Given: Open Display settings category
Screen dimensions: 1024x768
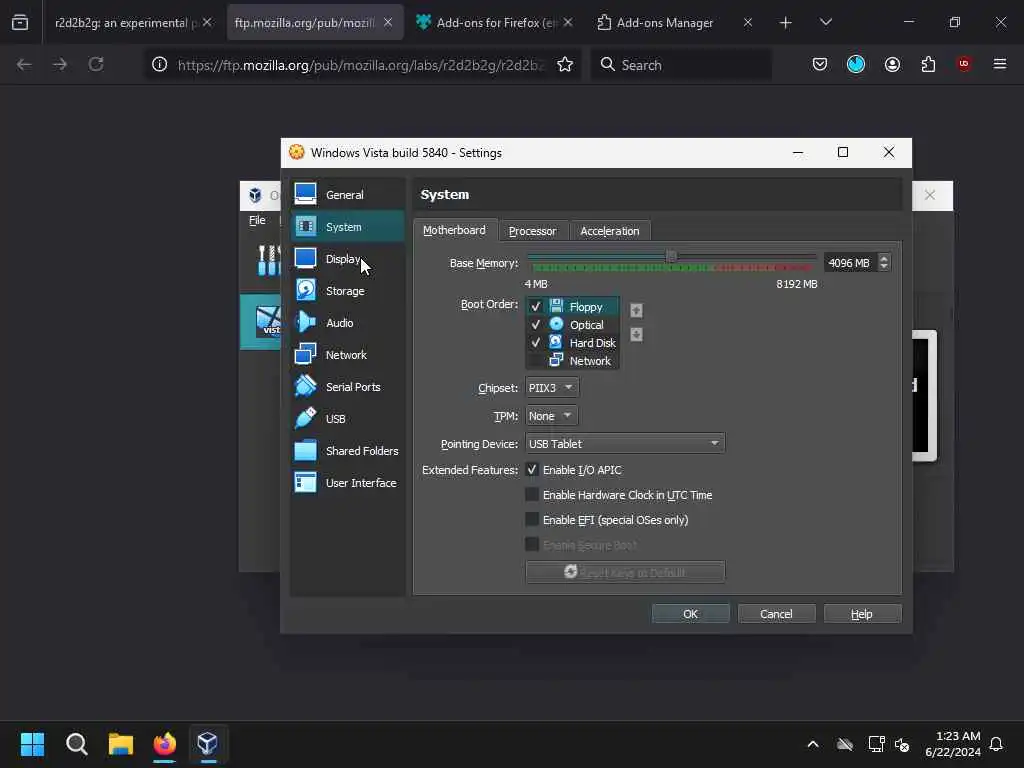Looking at the screenshot, I should tap(347, 259).
